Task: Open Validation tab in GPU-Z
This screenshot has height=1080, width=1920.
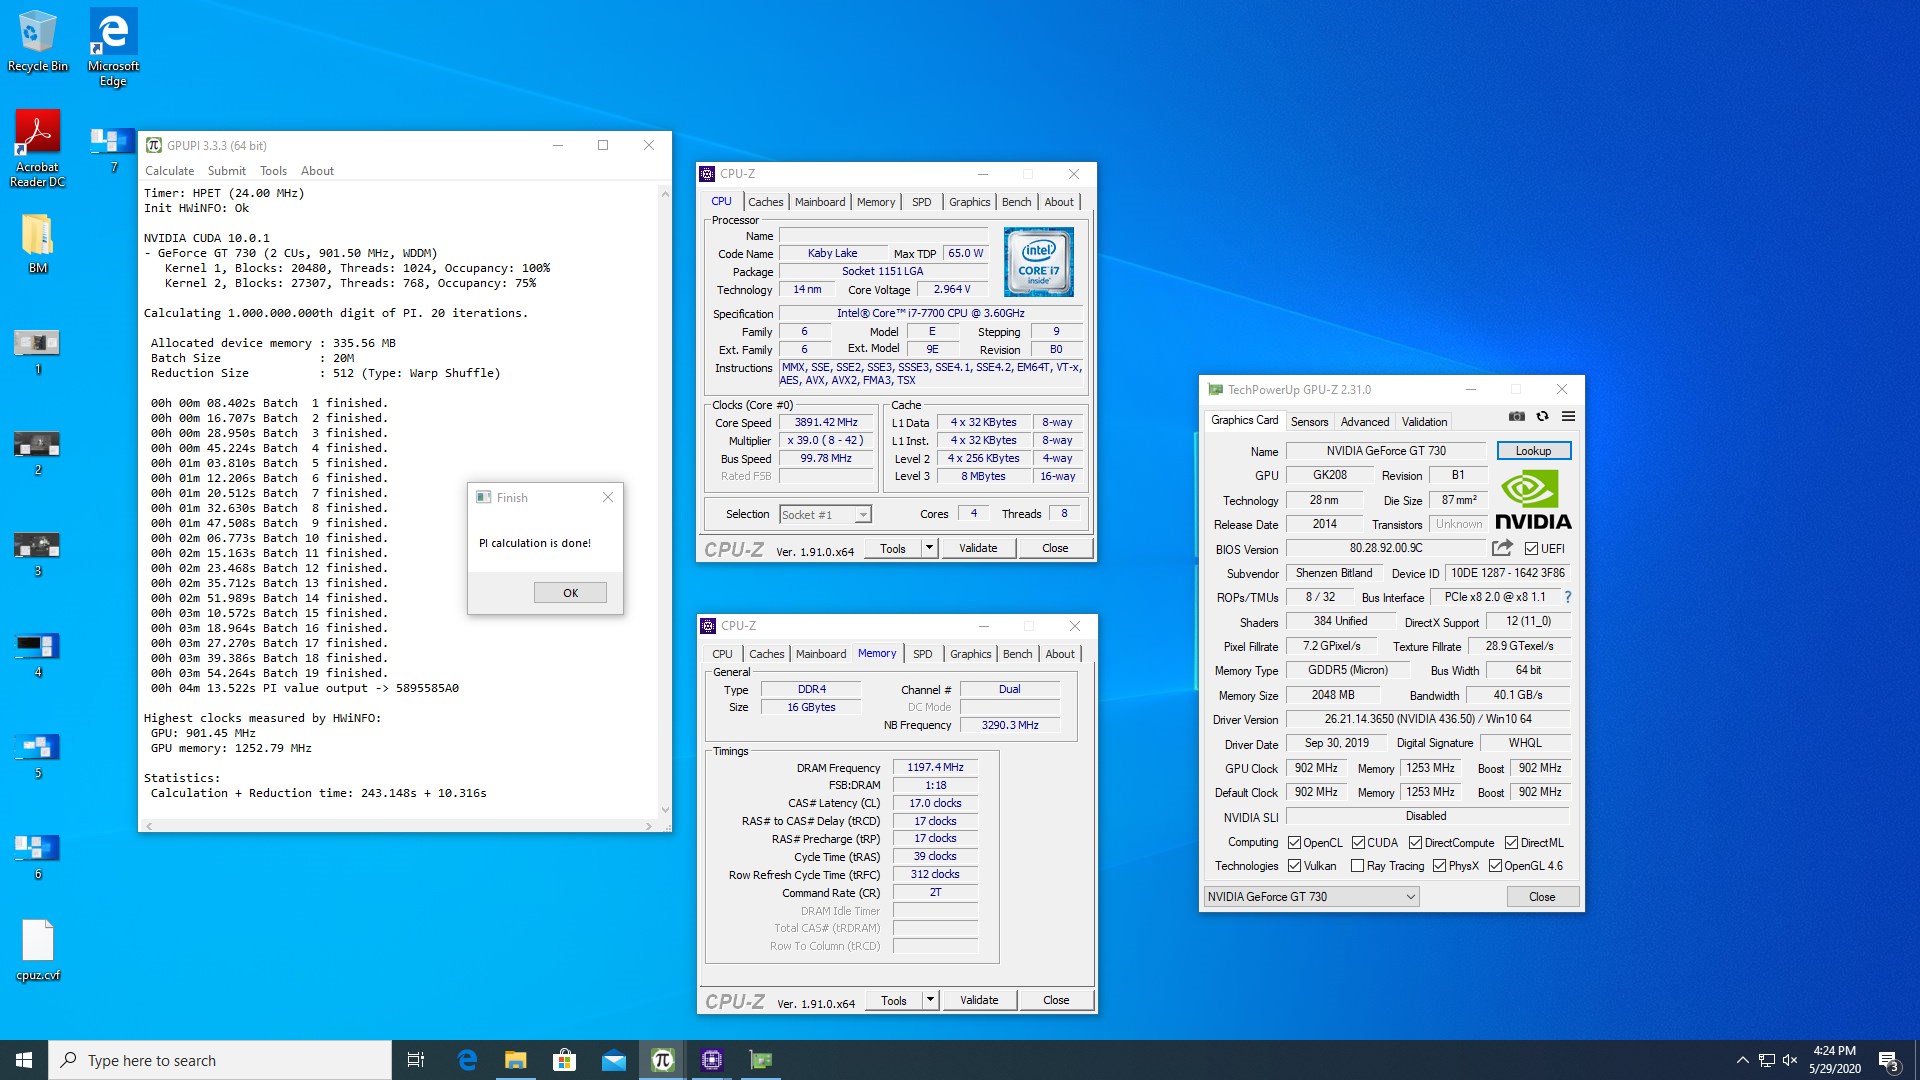Action: 1424,422
